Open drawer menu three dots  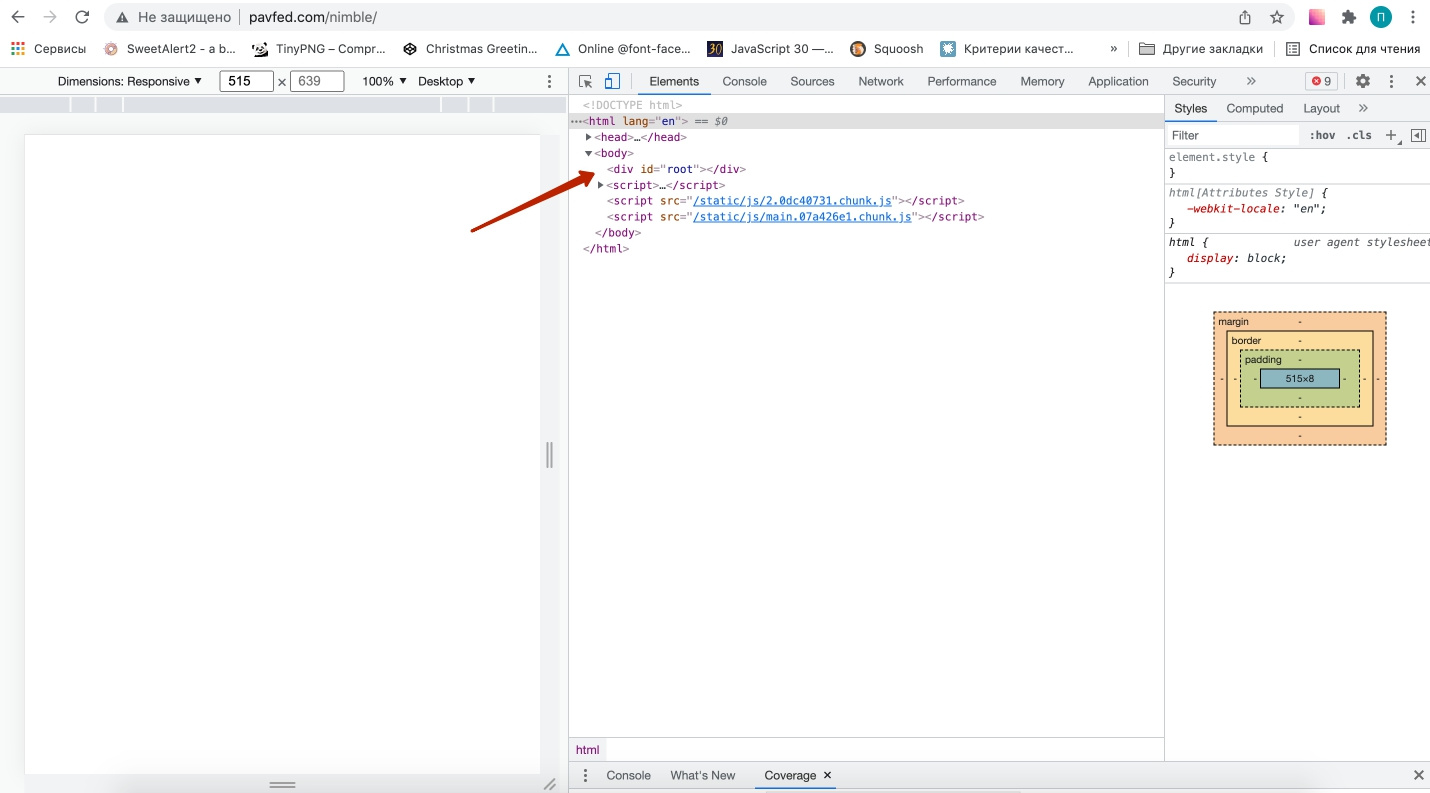tap(585, 775)
